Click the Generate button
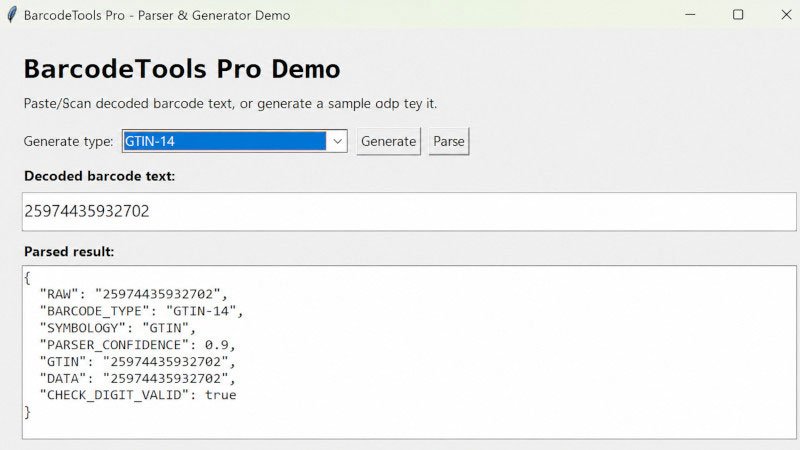 pyautogui.click(x=388, y=141)
